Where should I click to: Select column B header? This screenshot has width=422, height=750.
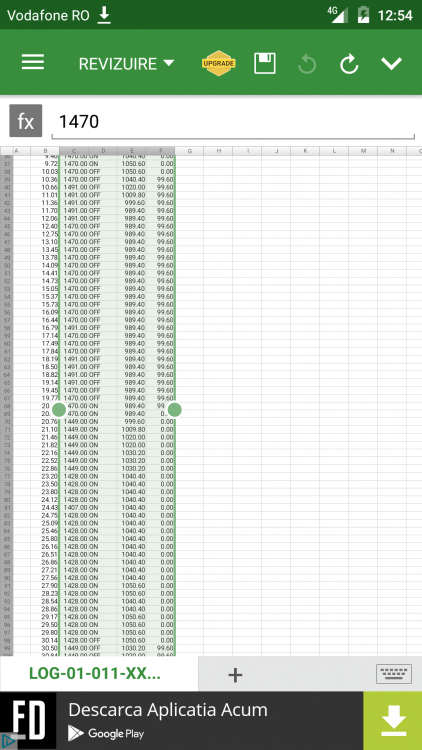[44, 151]
